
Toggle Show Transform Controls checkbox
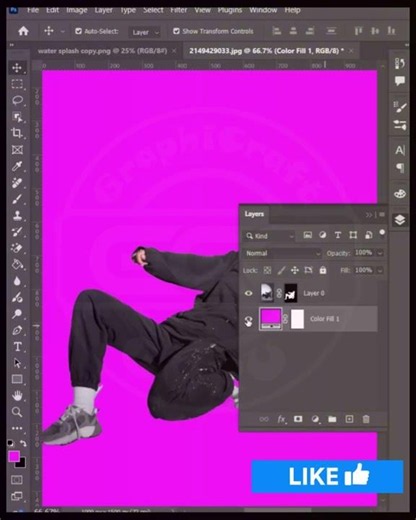tap(176, 31)
